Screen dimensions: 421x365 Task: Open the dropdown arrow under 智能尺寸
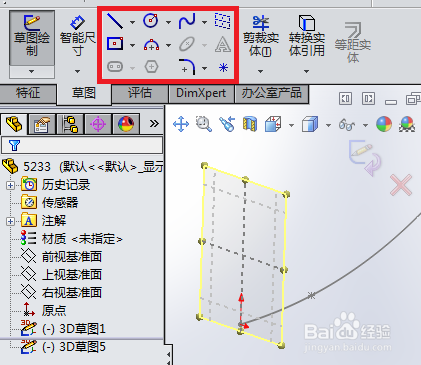coord(77,71)
